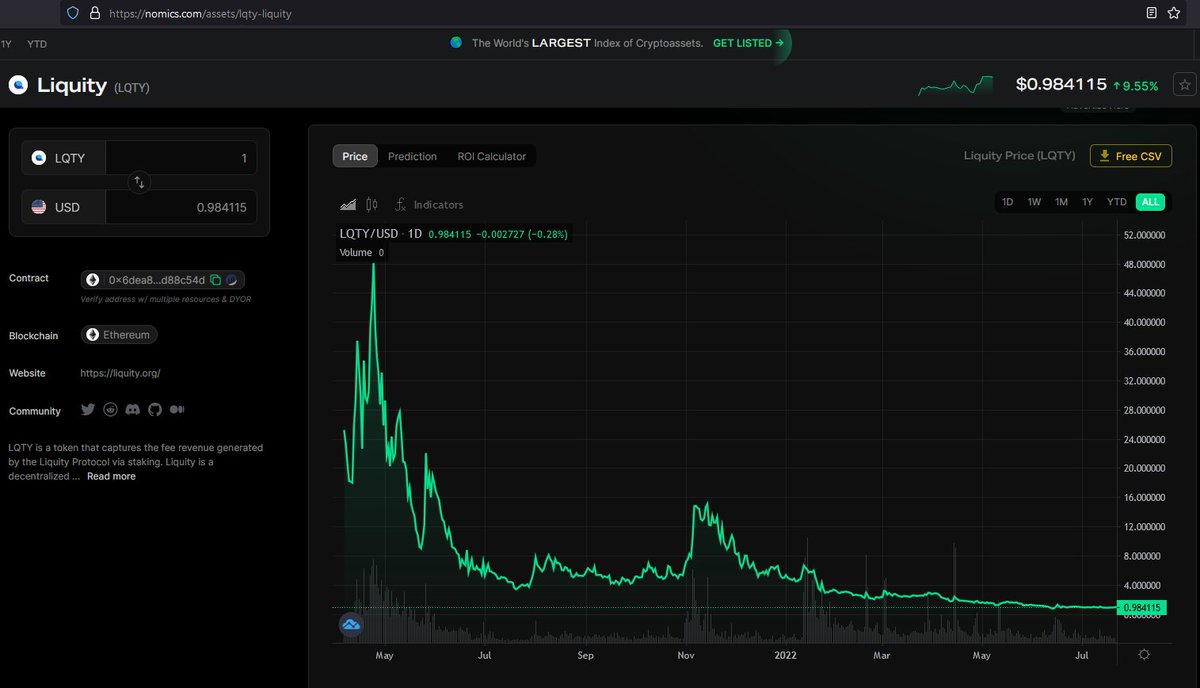Screen dimensions: 1200x688
Task: Select the ALL time range
Action: click(x=1150, y=202)
